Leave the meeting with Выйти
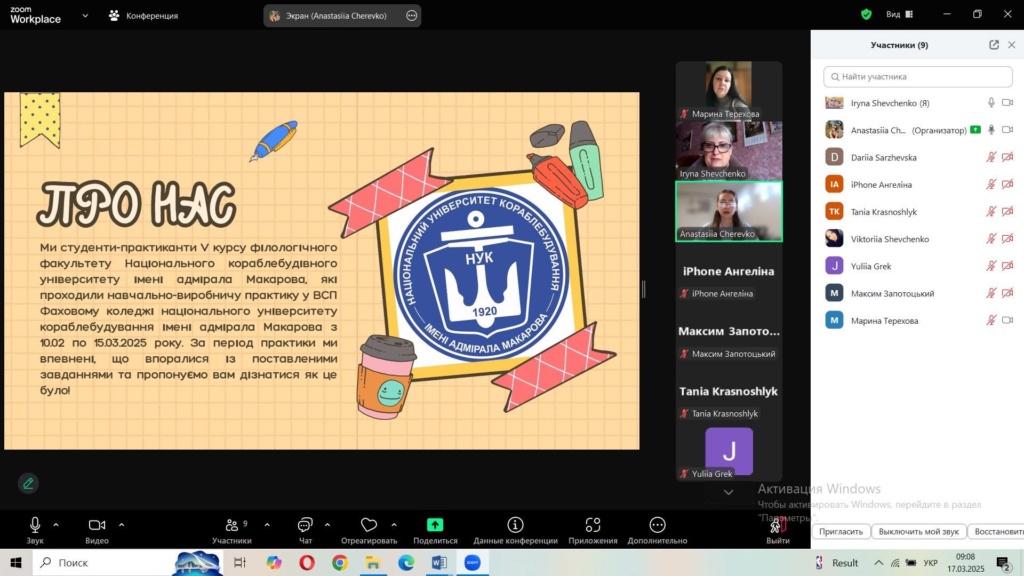This screenshot has width=1024, height=576. pyautogui.click(x=777, y=530)
